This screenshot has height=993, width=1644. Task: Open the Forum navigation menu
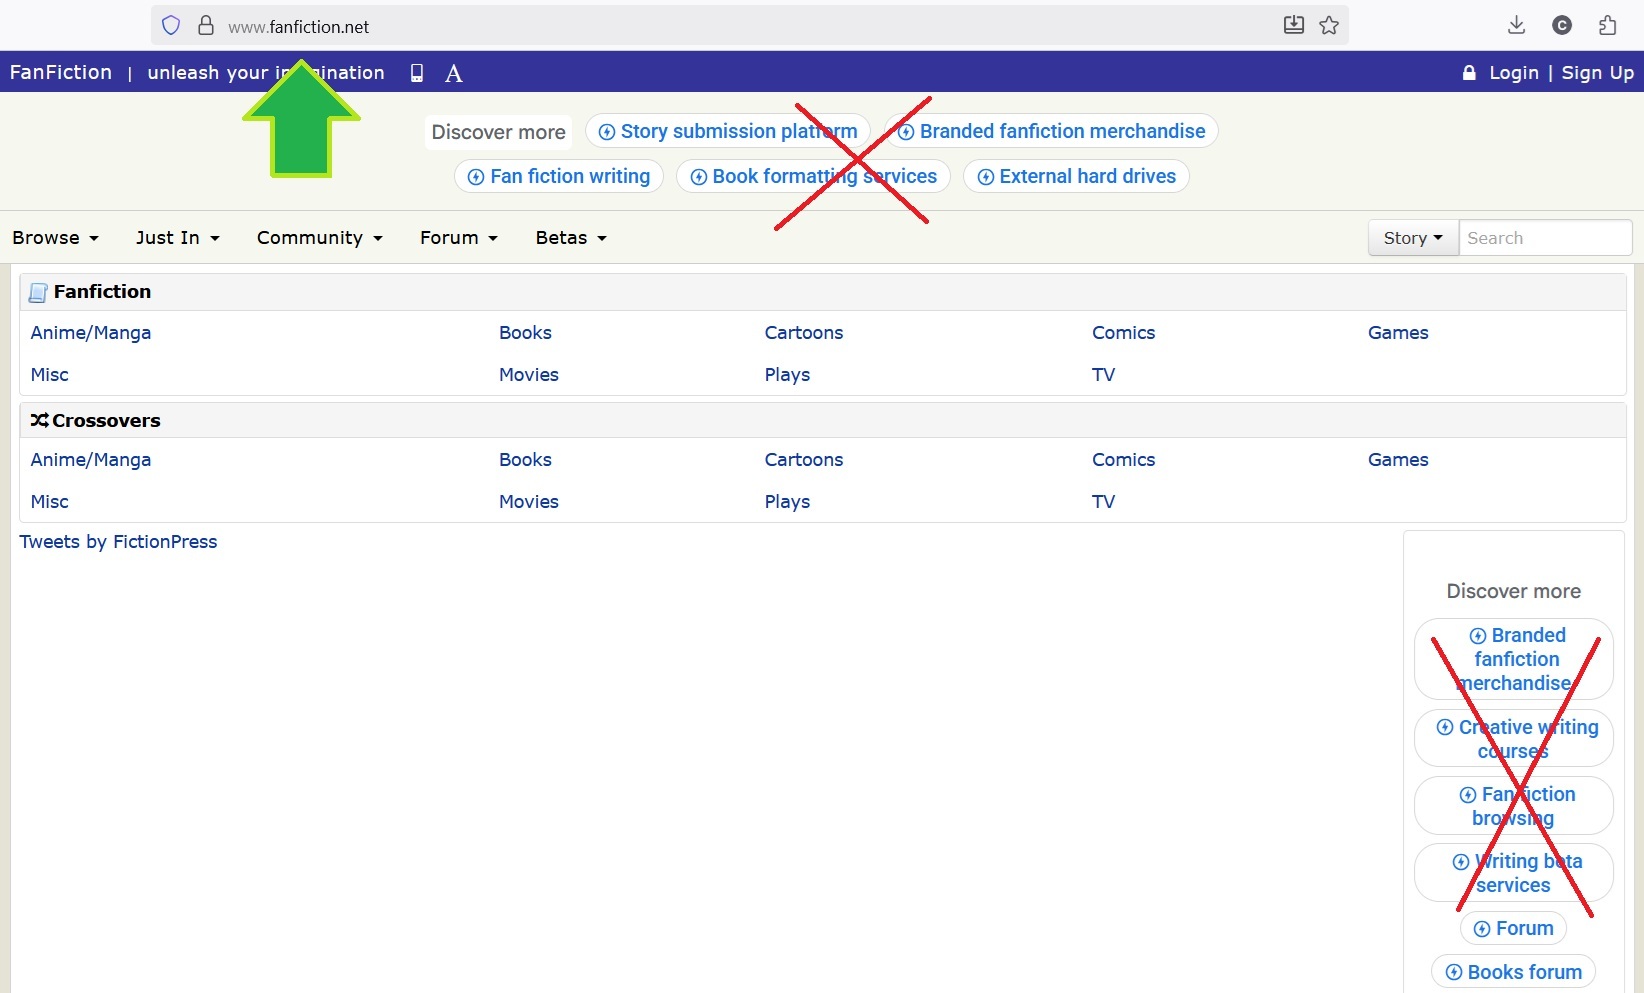[x=458, y=238]
